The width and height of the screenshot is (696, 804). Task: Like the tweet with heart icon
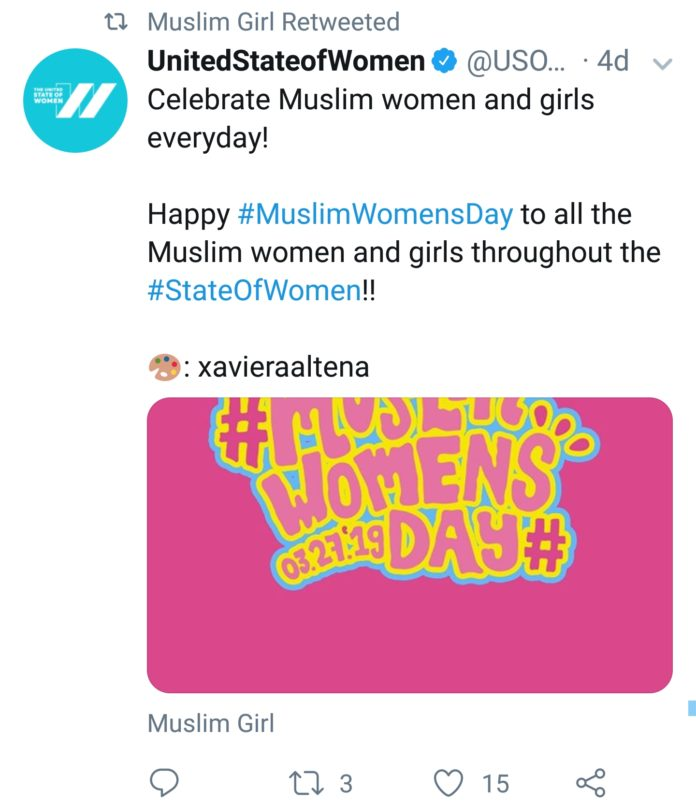[x=449, y=783]
